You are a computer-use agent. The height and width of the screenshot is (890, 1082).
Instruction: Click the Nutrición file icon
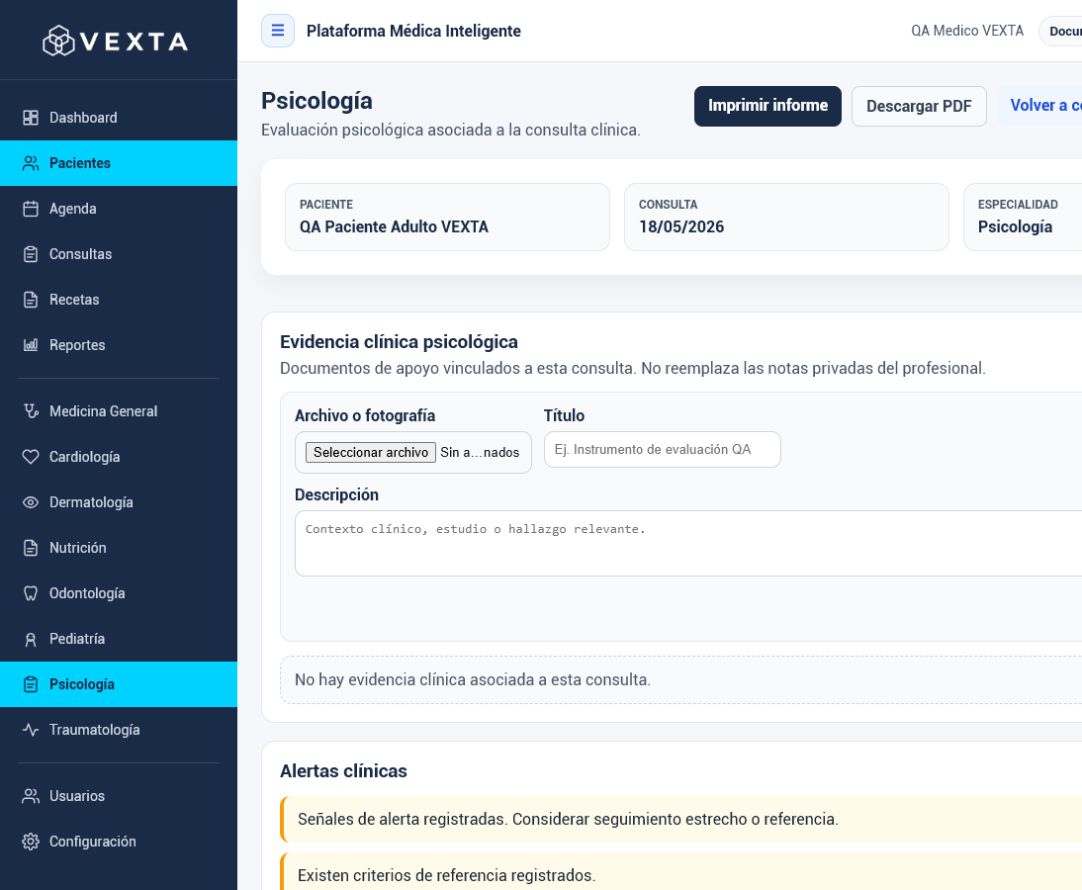coord(30,548)
